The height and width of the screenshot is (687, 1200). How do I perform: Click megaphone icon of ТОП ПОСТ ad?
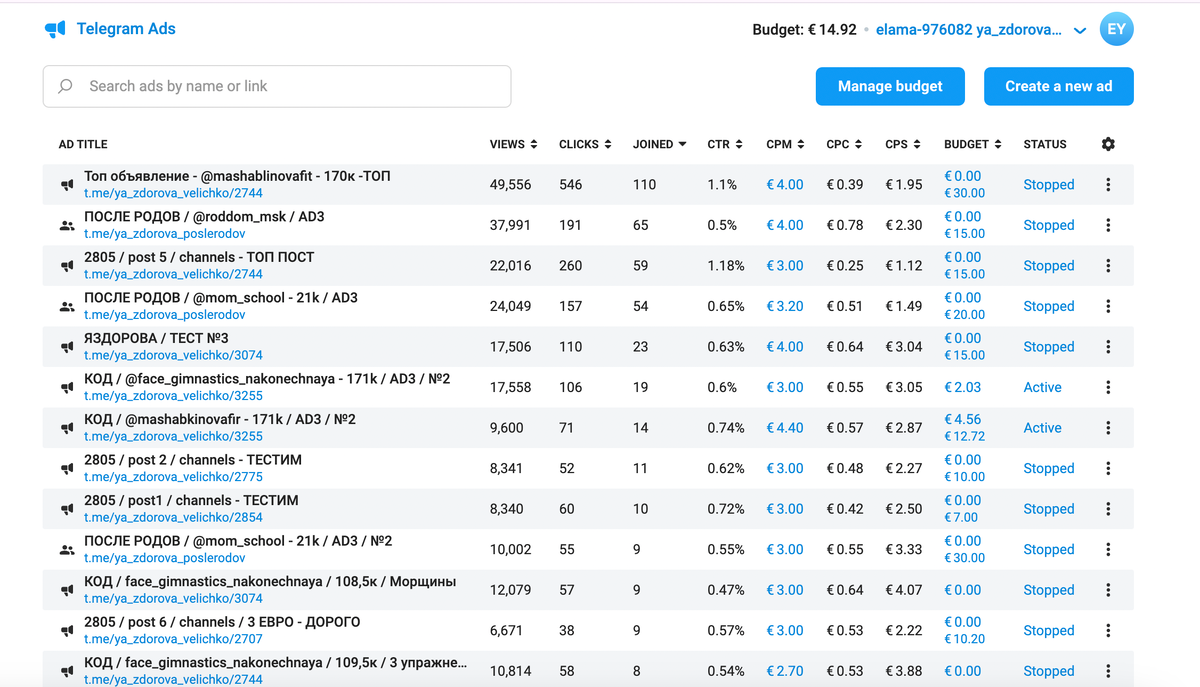(67, 266)
